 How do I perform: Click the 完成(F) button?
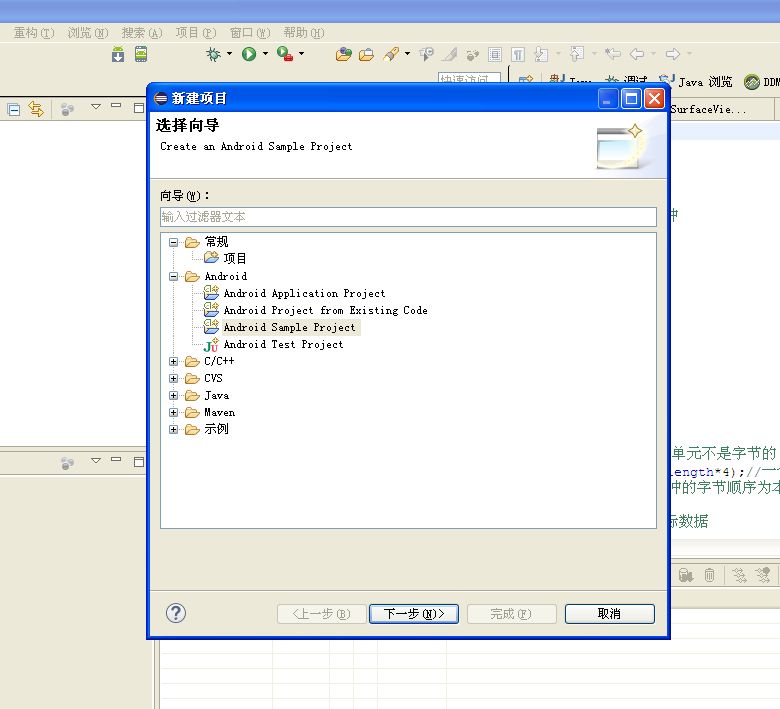[511, 614]
